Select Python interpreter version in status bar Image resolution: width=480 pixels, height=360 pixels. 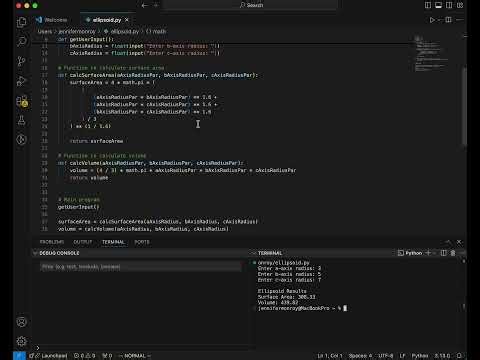click(442, 356)
